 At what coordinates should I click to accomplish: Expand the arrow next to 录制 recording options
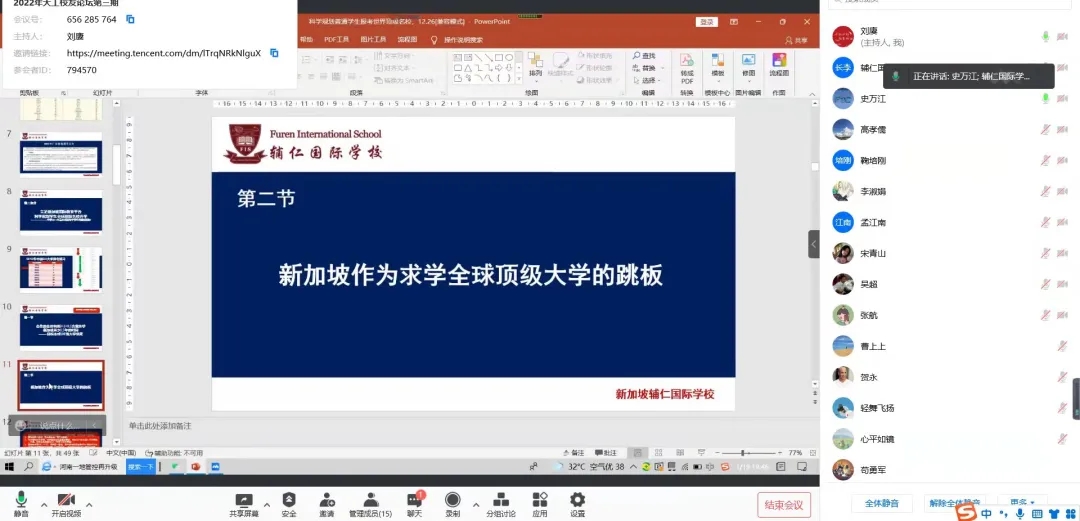tap(475, 504)
